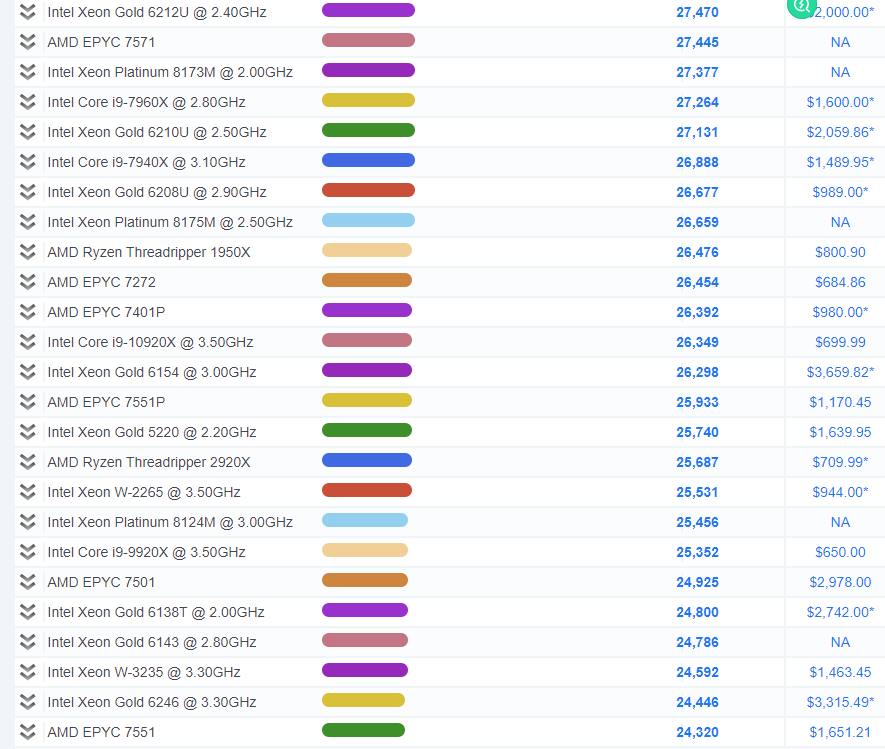885x749 pixels.
Task: Expand AMD Ryzen Threadripper 1950X row chevron
Action: [x=28, y=252]
